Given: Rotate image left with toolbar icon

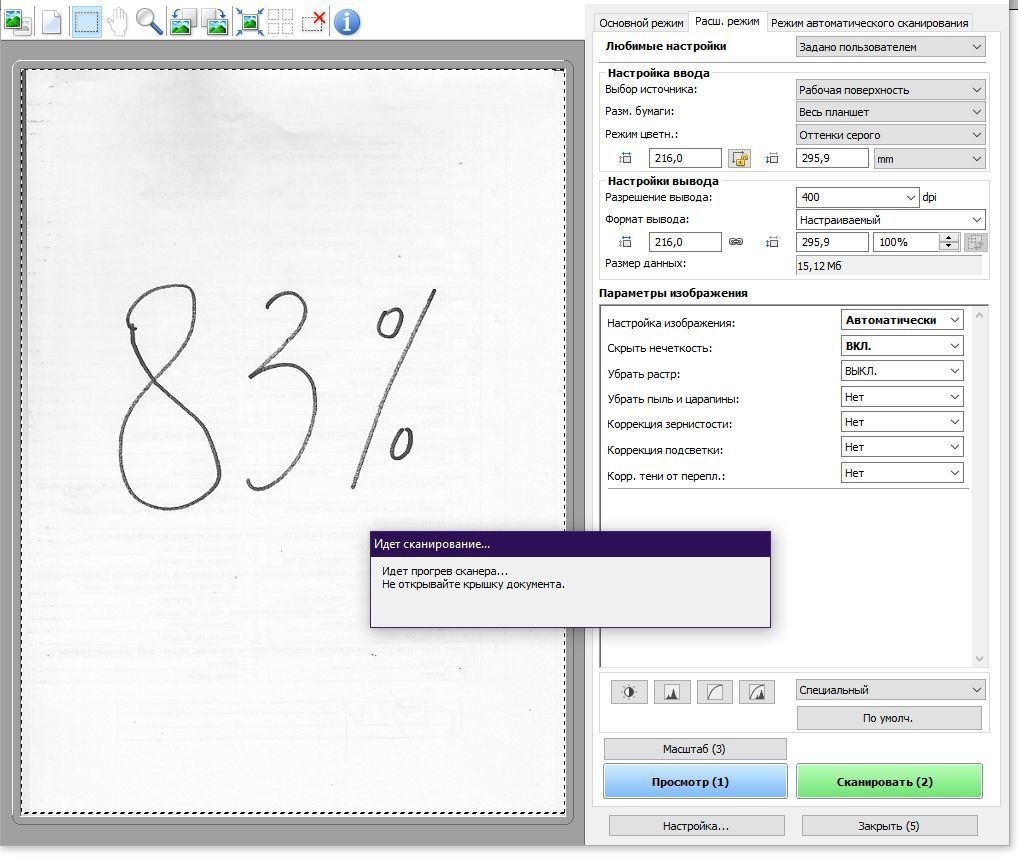Looking at the screenshot, I should point(183,22).
